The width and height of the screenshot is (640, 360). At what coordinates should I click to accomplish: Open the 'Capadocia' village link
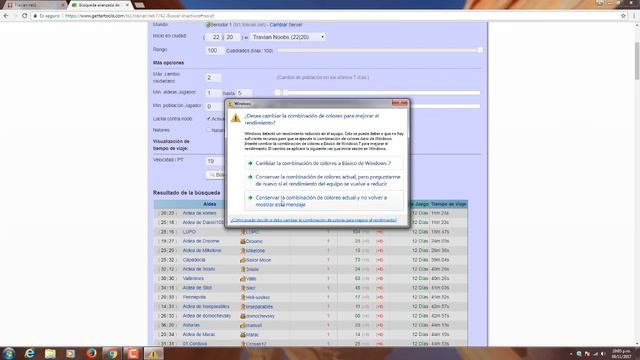pyautogui.click(x=194, y=260)
